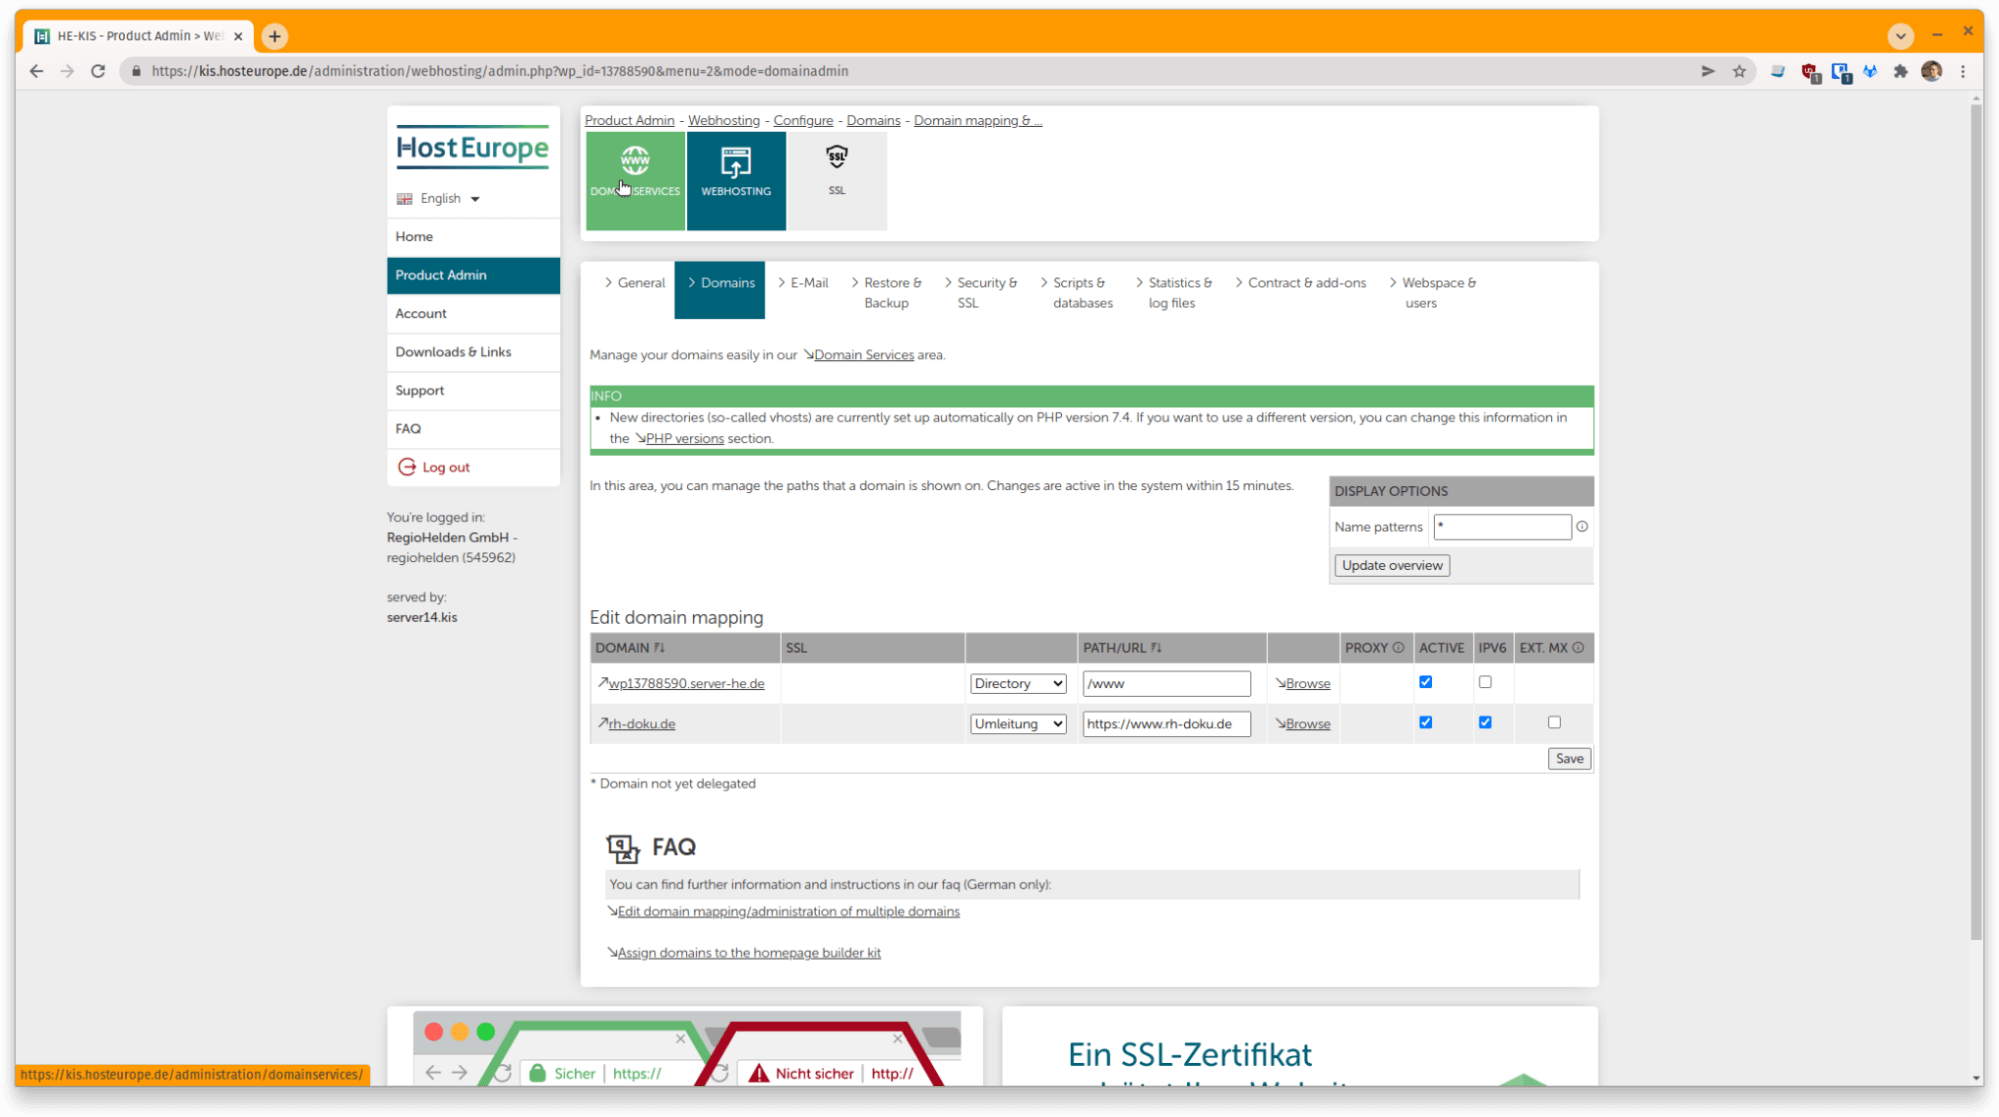Click the https://www.rh-doku.de URL field

click(x=1166, y=724)
